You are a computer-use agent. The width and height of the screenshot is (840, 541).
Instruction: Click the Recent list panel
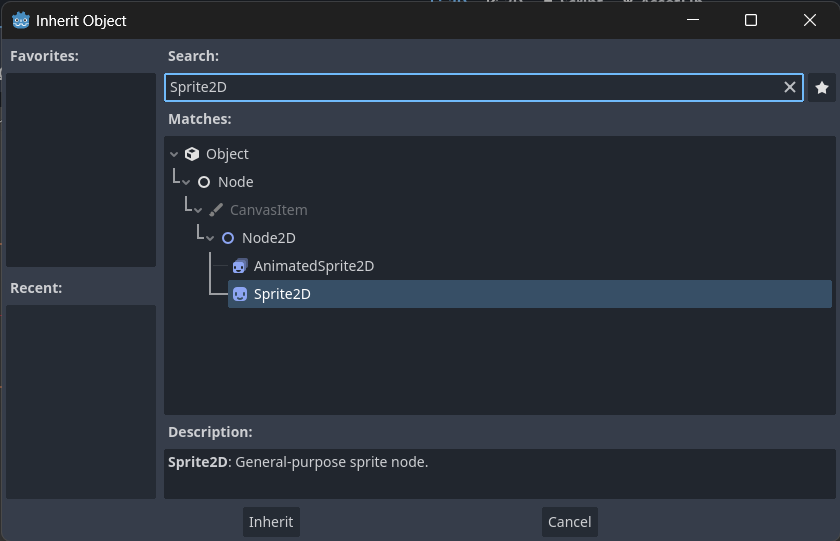click(x=81, y=402)
